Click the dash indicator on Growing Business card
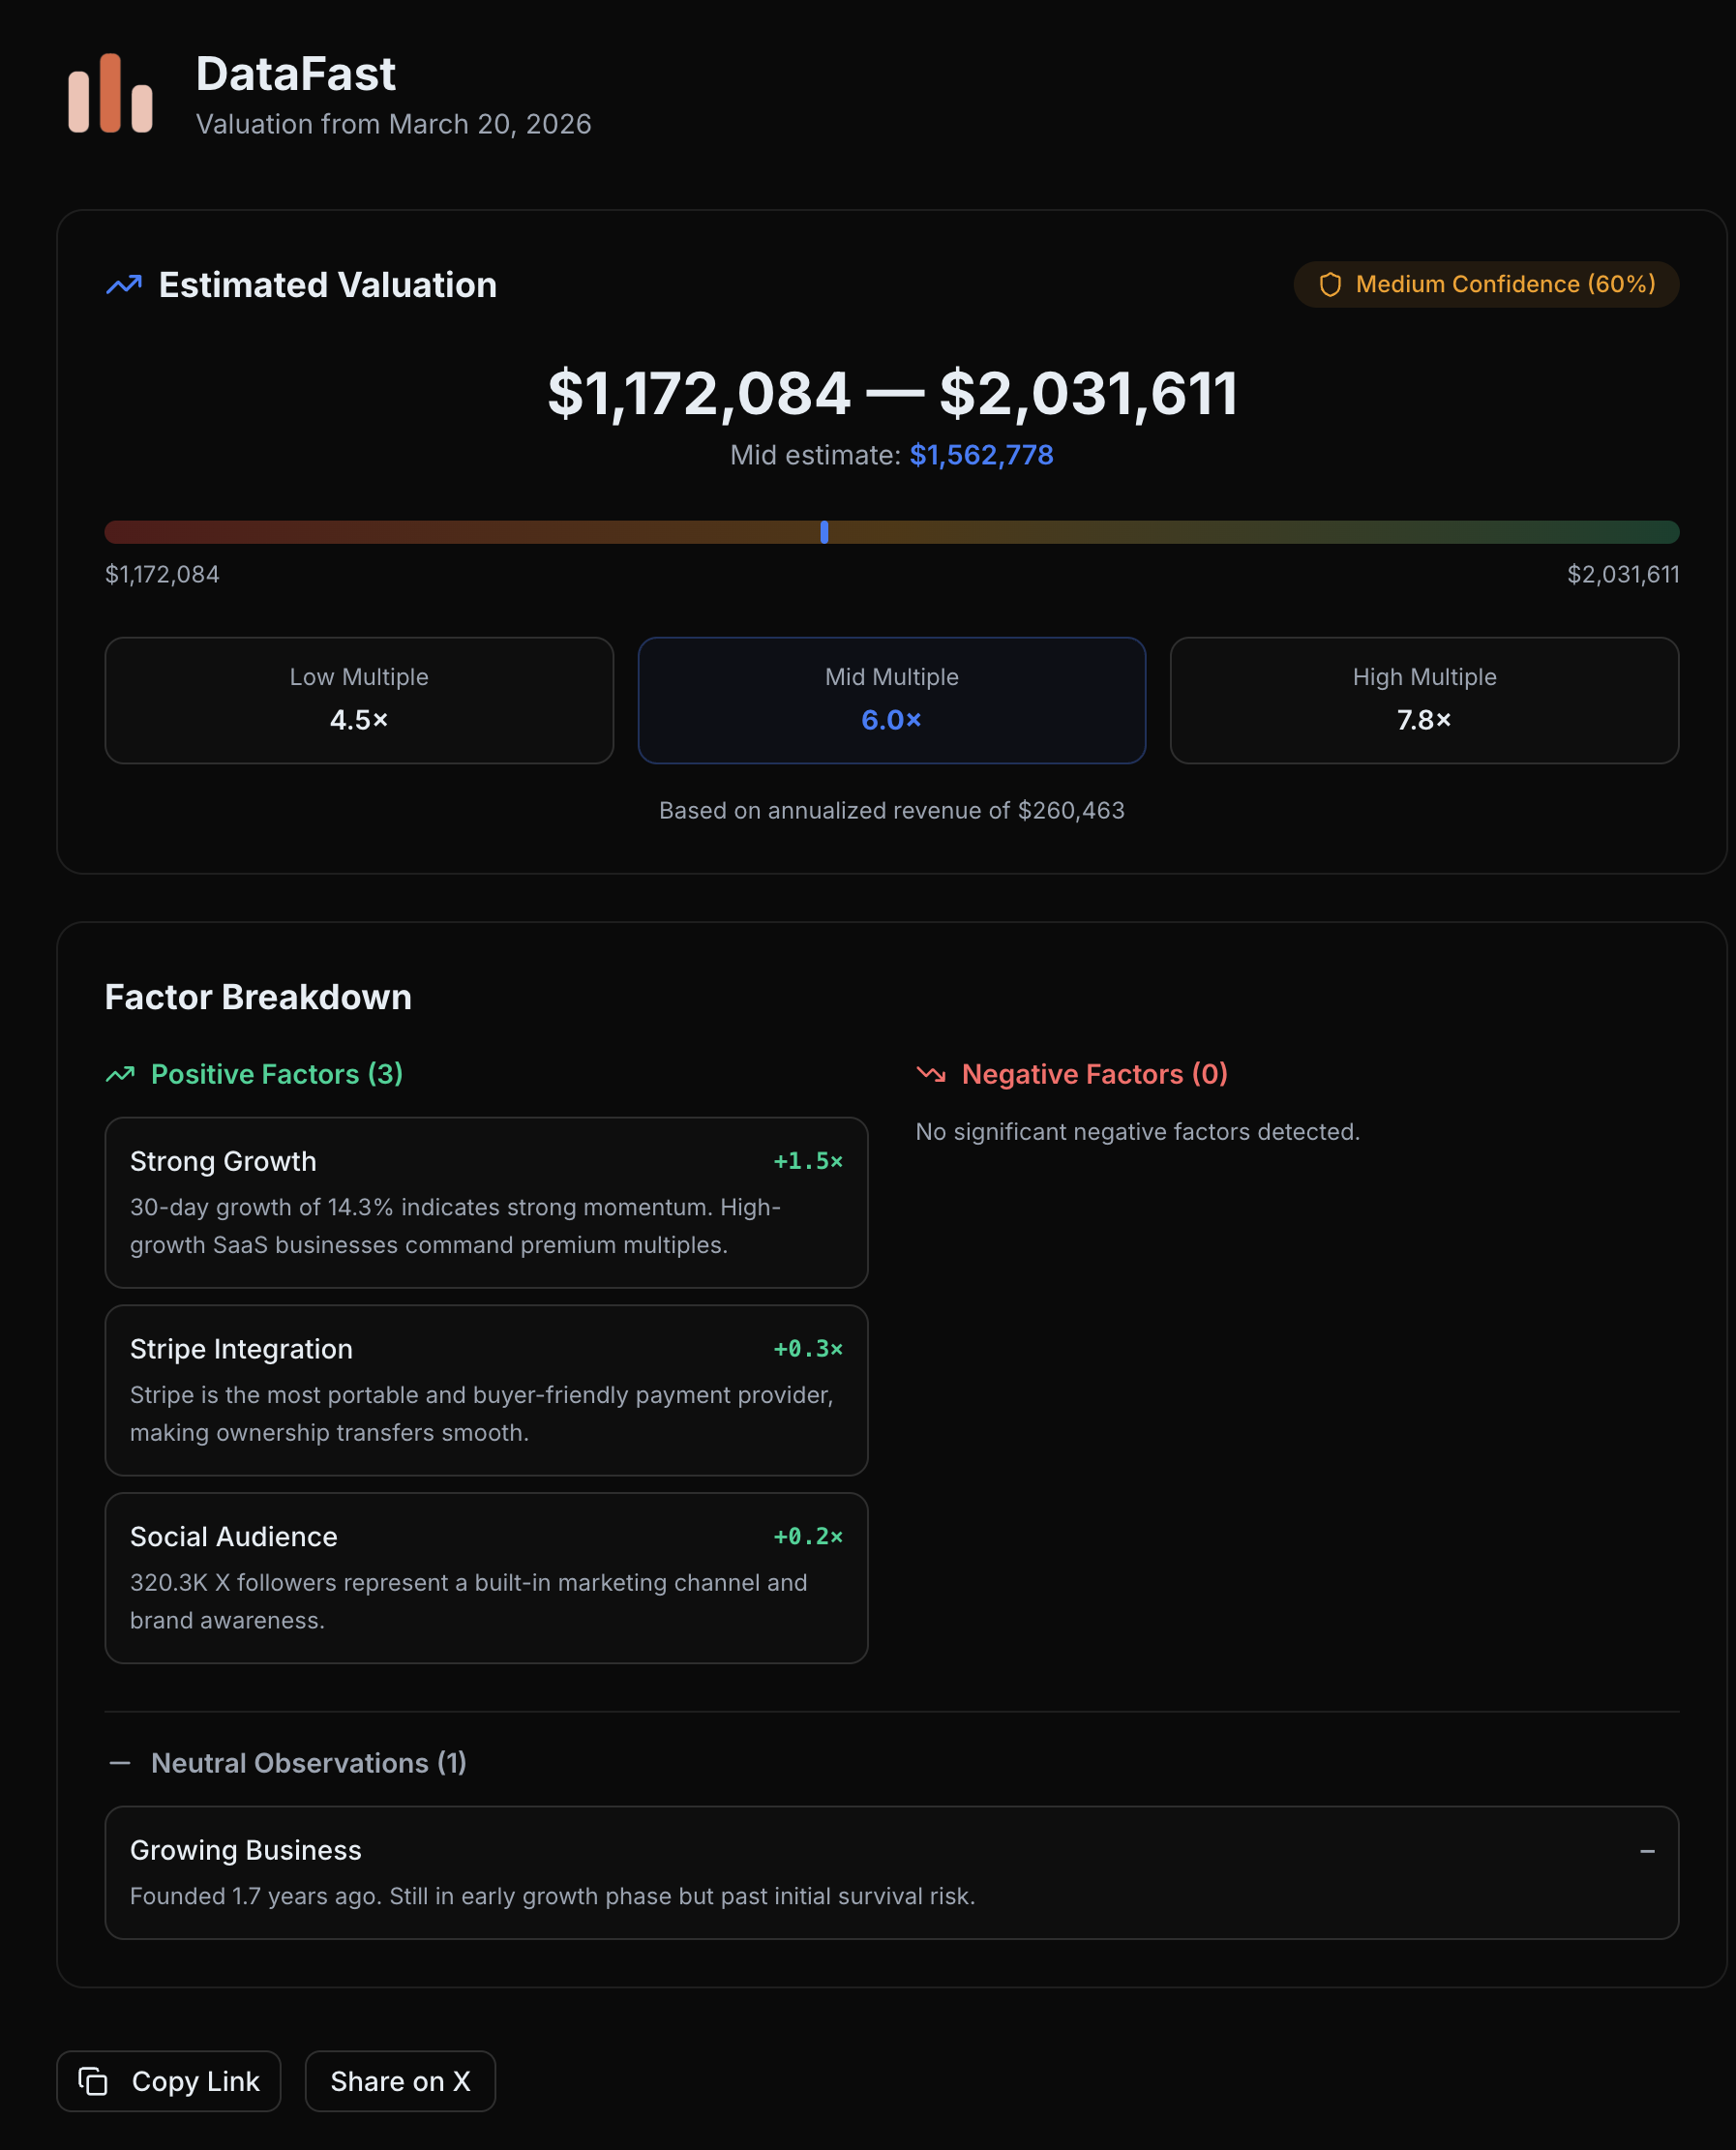 point(1646,1852)
